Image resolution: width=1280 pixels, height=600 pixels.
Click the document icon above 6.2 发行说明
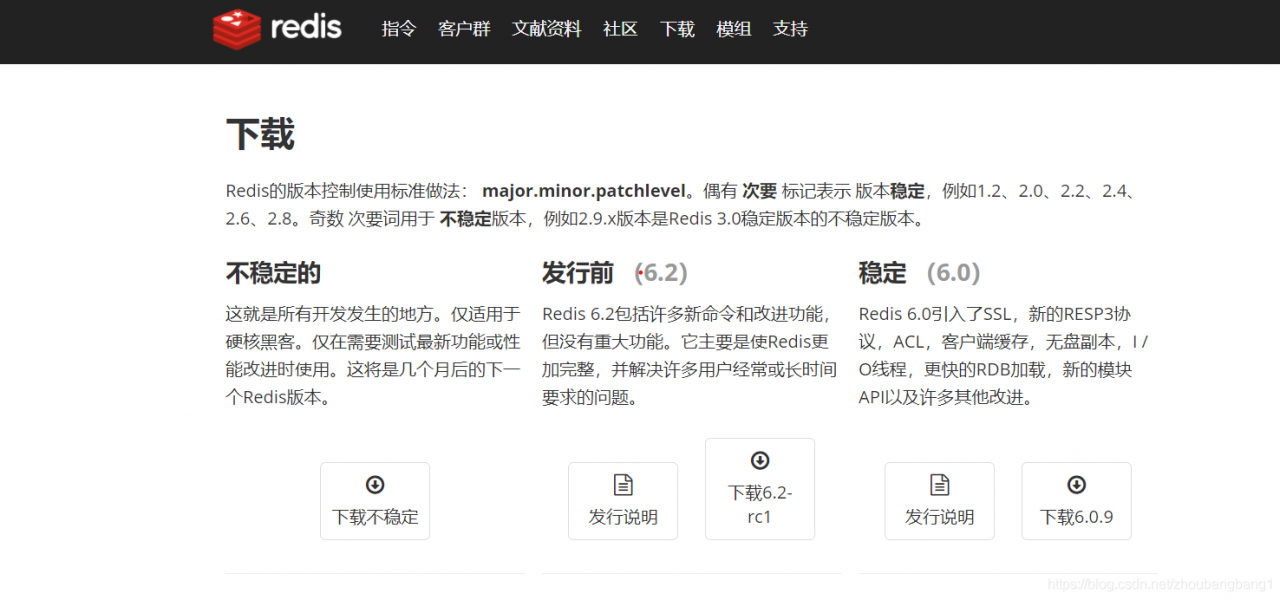(623, 485)
